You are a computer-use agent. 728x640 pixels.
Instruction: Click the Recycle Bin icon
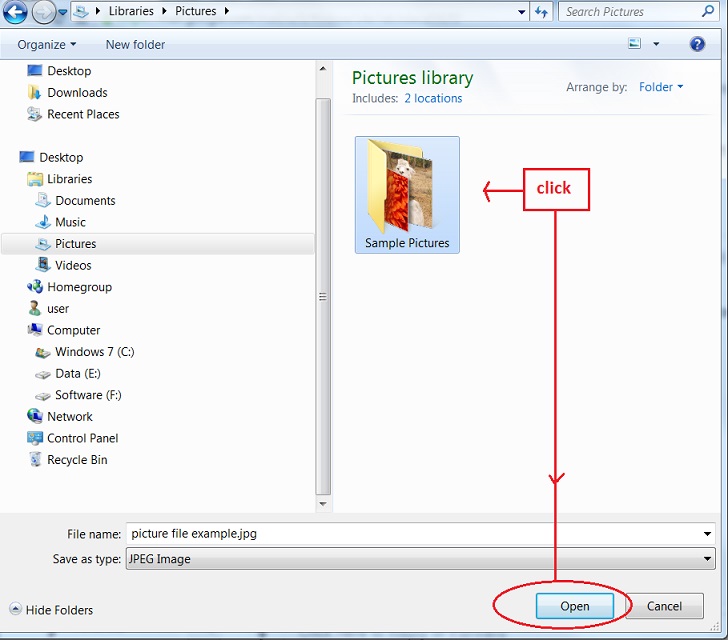pos(35,459)
